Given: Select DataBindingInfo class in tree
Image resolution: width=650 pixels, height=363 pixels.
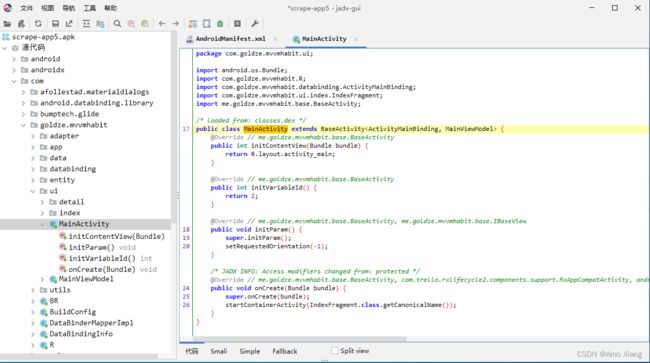Looking at the screenshot, I should (x=81, y=334).
